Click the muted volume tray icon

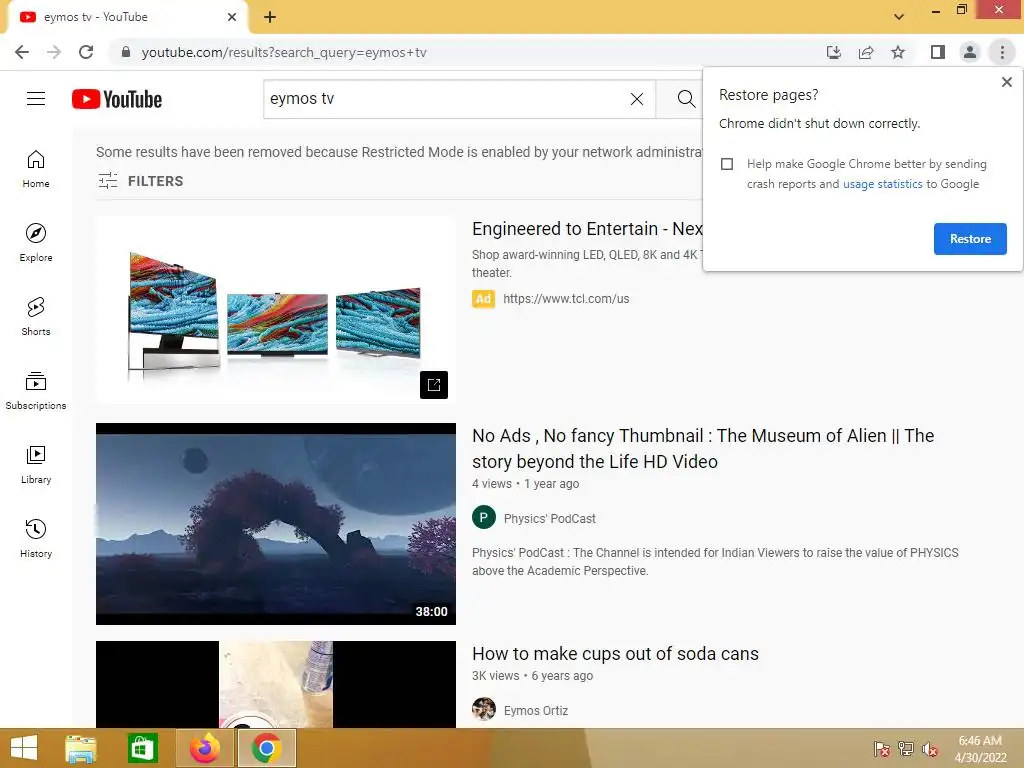click(930, 749)
